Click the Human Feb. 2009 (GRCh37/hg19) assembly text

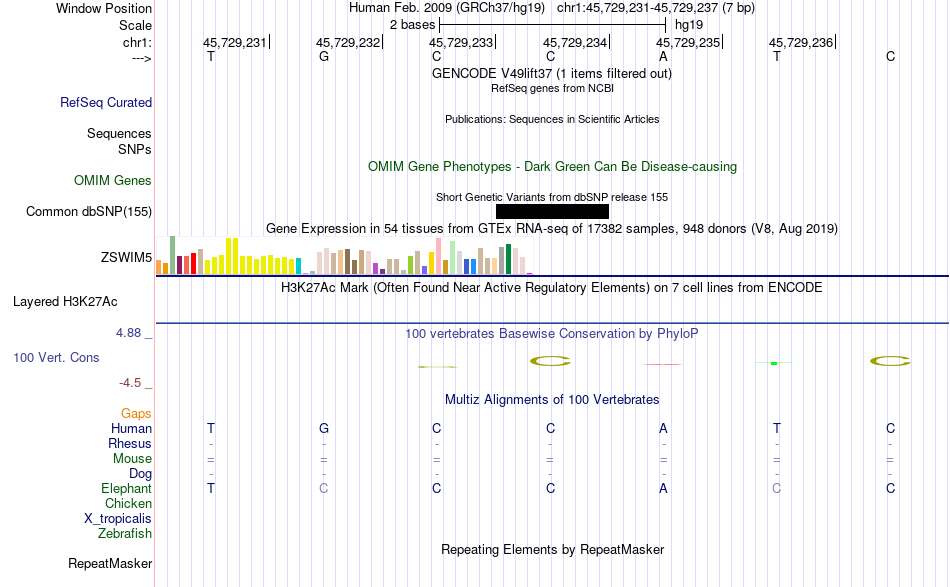coord(447,8)
